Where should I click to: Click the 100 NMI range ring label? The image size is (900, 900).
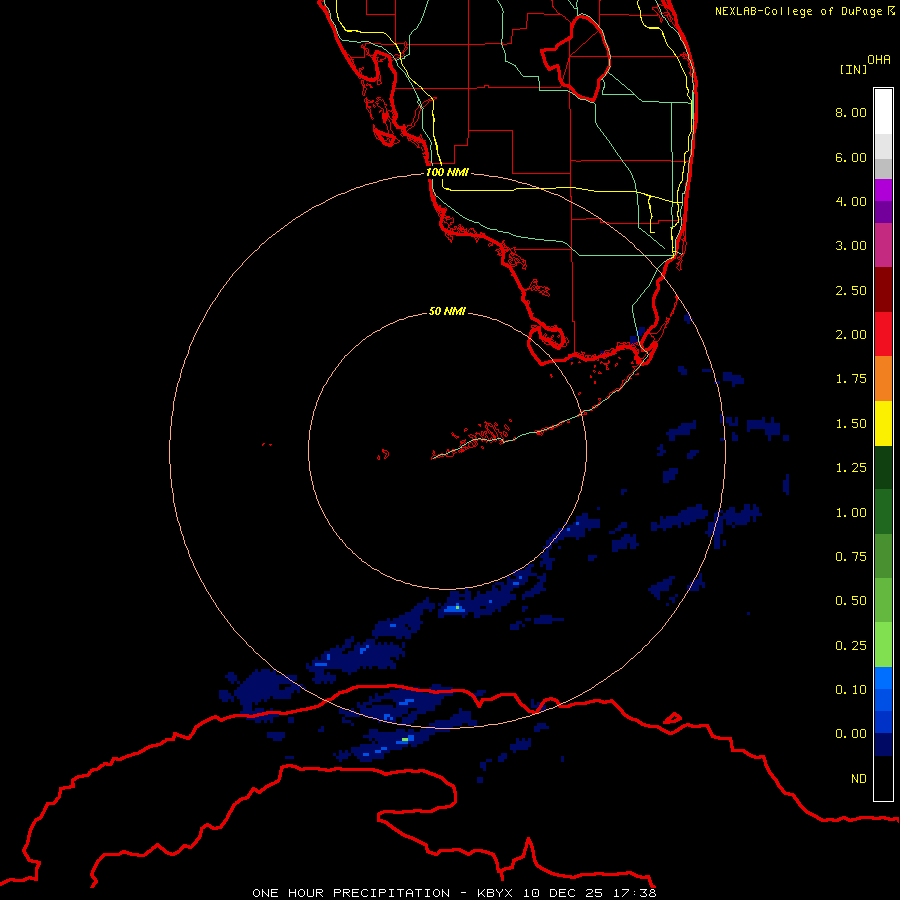pyautogui.click(x=447, y=172)
